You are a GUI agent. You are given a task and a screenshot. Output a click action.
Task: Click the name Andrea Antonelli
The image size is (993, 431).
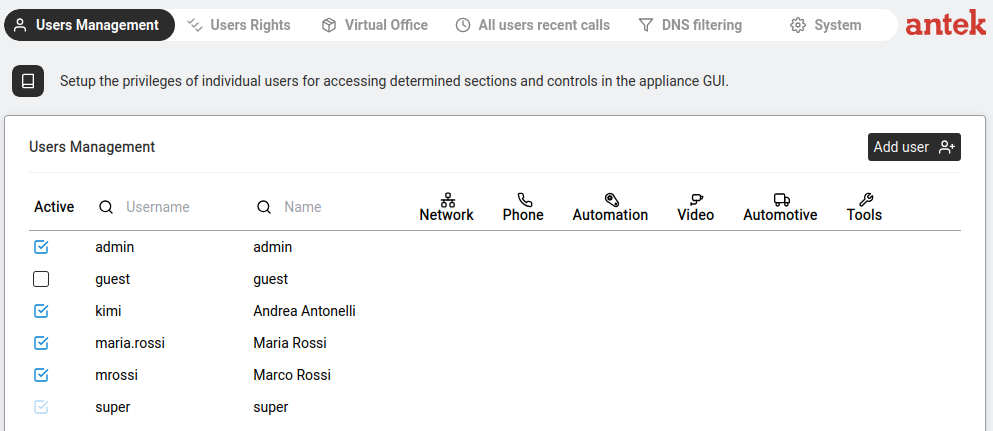305,311
